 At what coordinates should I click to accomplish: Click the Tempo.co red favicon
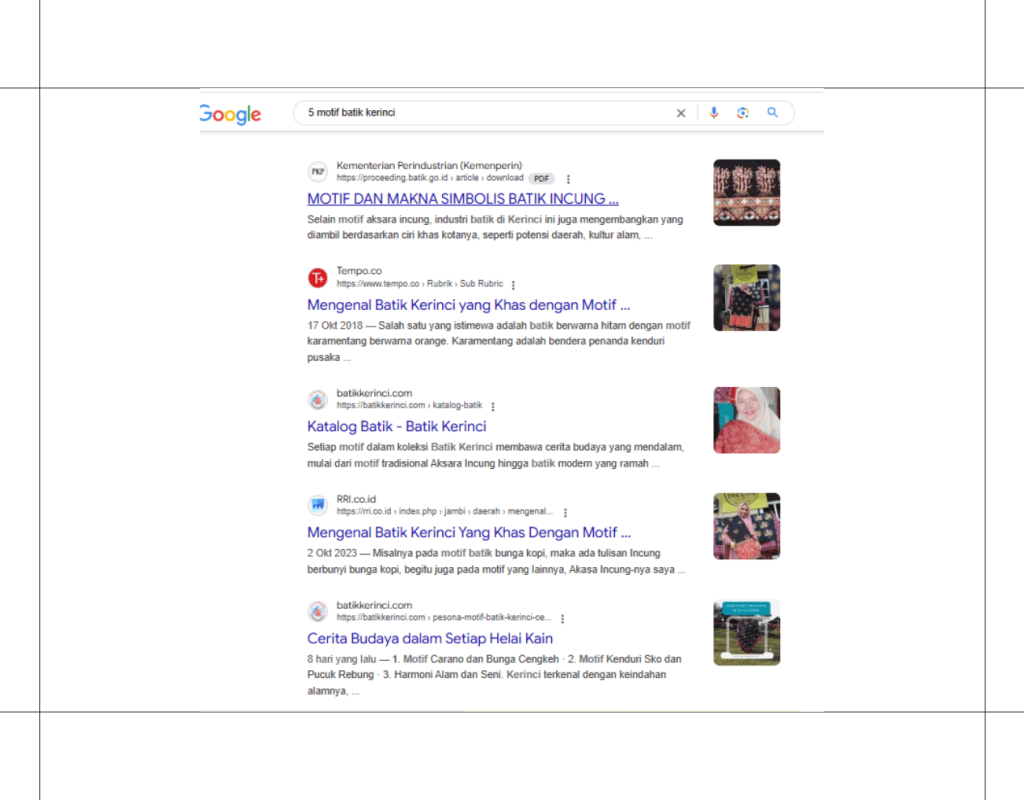(x=317, y=277)
